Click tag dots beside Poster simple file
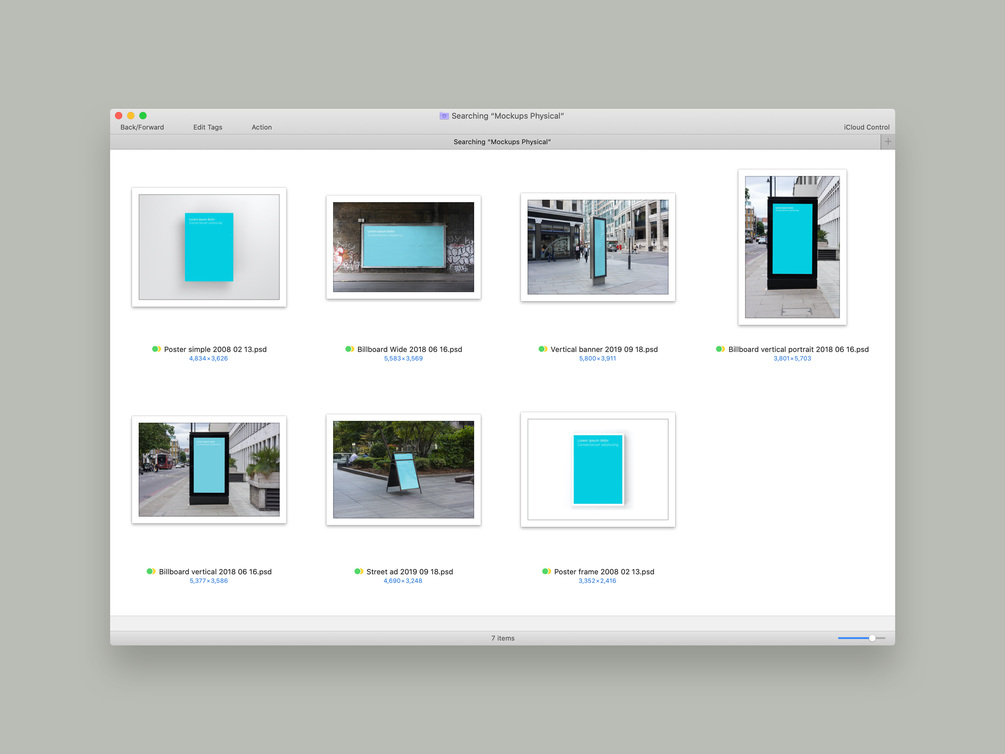 coord(156,349)
